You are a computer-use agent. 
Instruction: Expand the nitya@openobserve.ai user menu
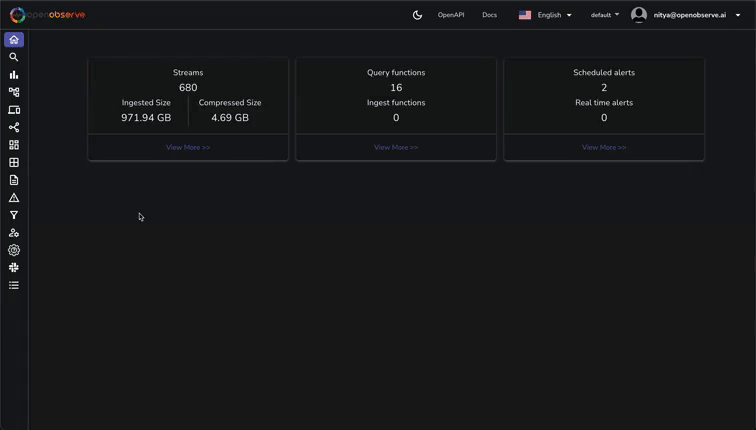(688, 15)
